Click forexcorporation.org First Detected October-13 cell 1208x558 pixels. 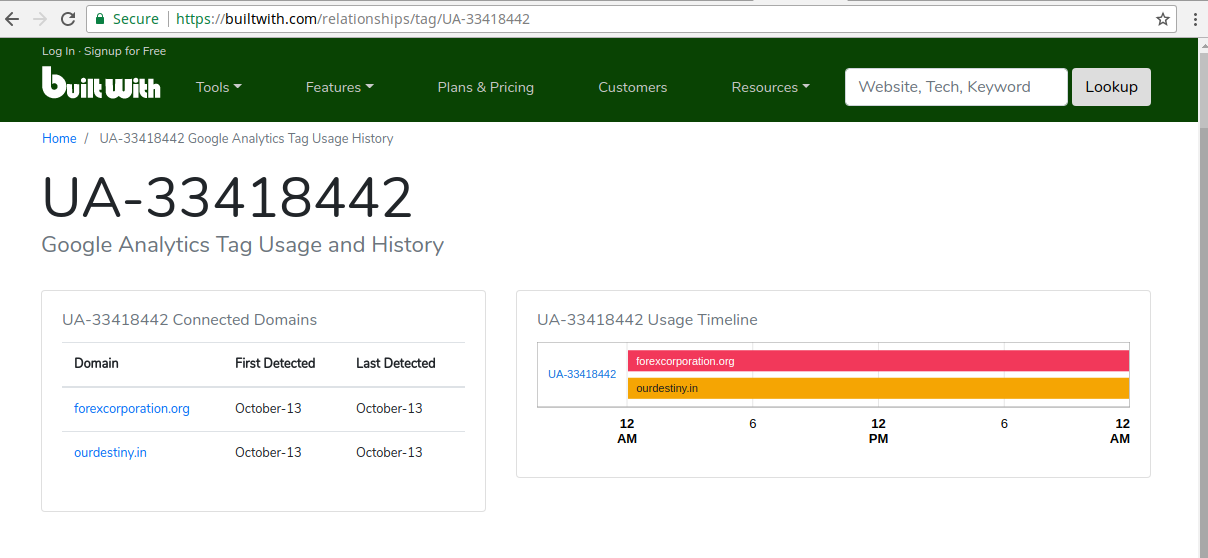pyautogui.click(x=268, y=408)
